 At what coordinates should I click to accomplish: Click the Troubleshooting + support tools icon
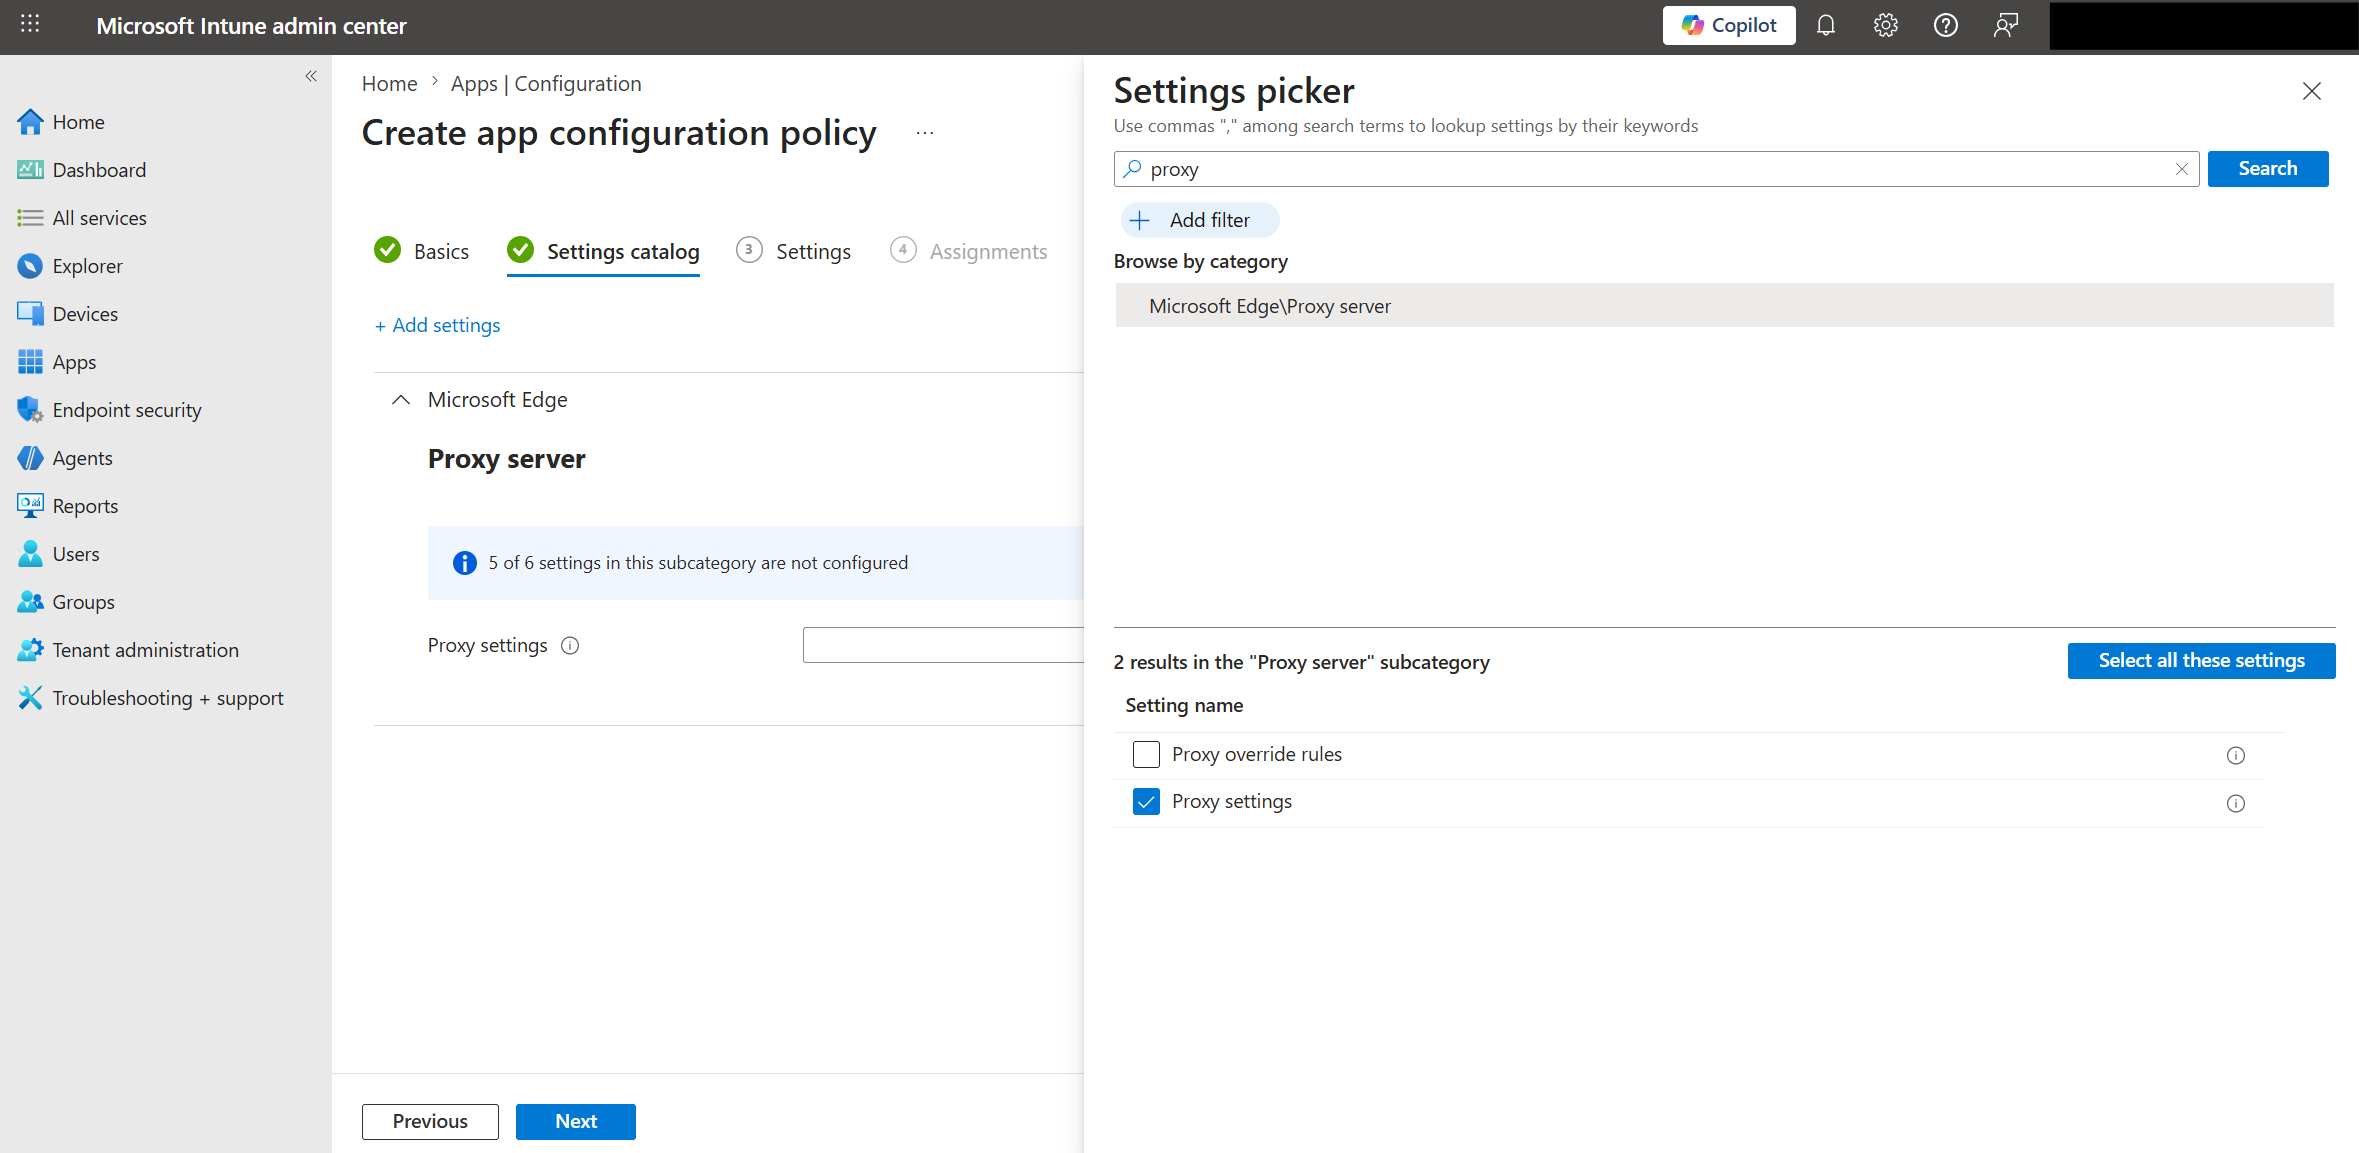click(30, 698)
